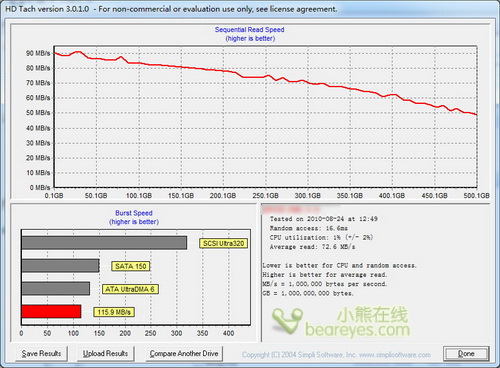Viewport: 500px width, 368px height.
Task: Click the gray SATA 150 bar
Action: point(60,266)
